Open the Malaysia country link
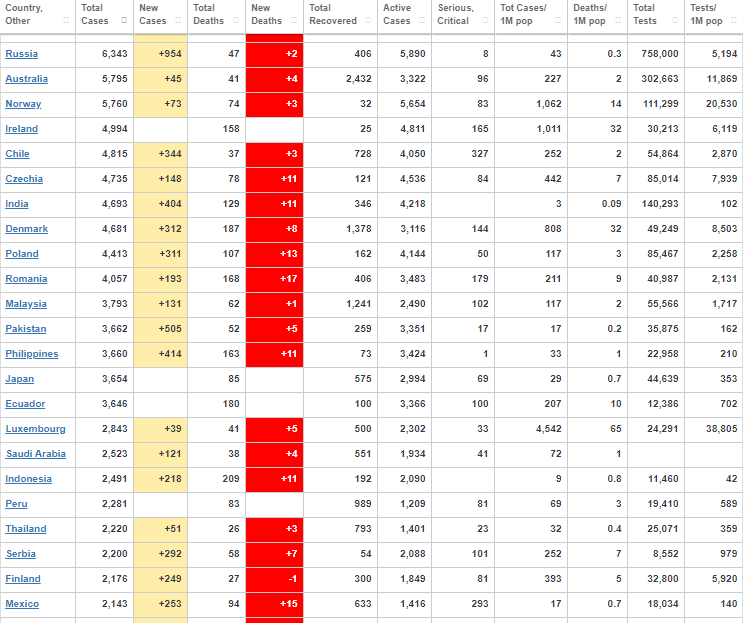The width and height of the screenshot is (744, 623). click(x=26, y=304)
